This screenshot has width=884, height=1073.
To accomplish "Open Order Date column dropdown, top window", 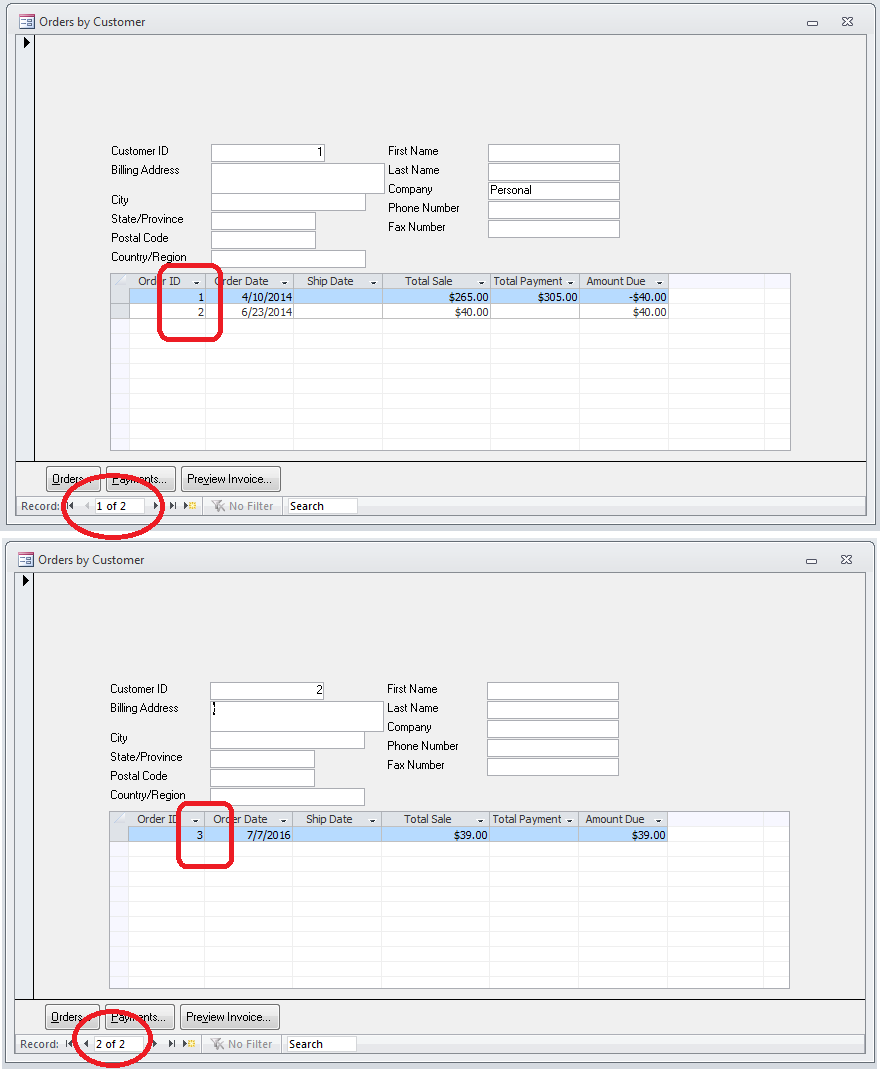I will point(285,282).
